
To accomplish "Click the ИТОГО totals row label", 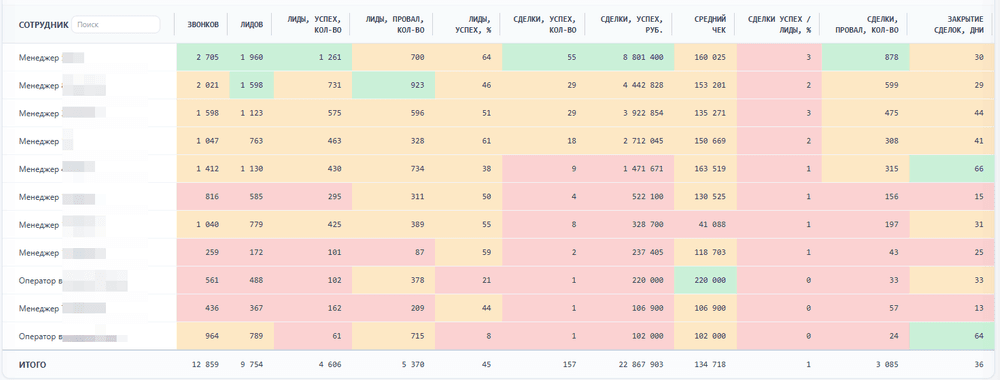I will click(33, 365).
